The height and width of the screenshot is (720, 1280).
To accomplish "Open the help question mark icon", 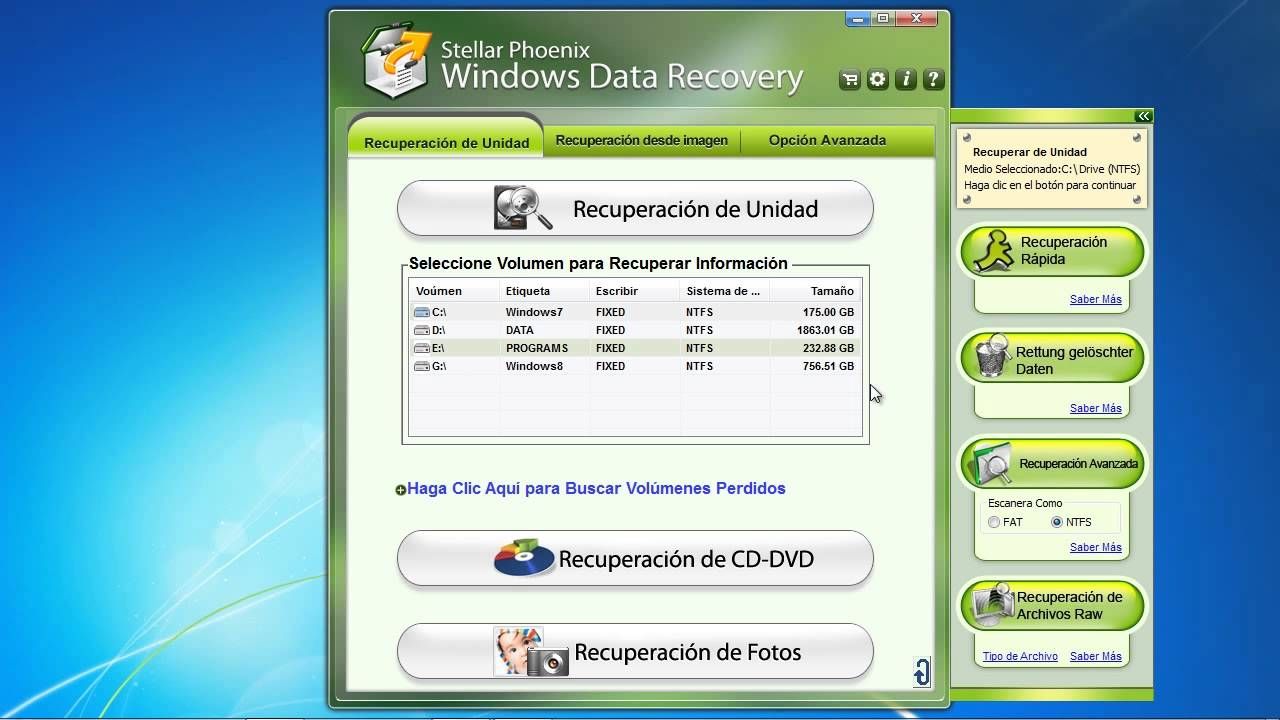I will coord(934,80).
